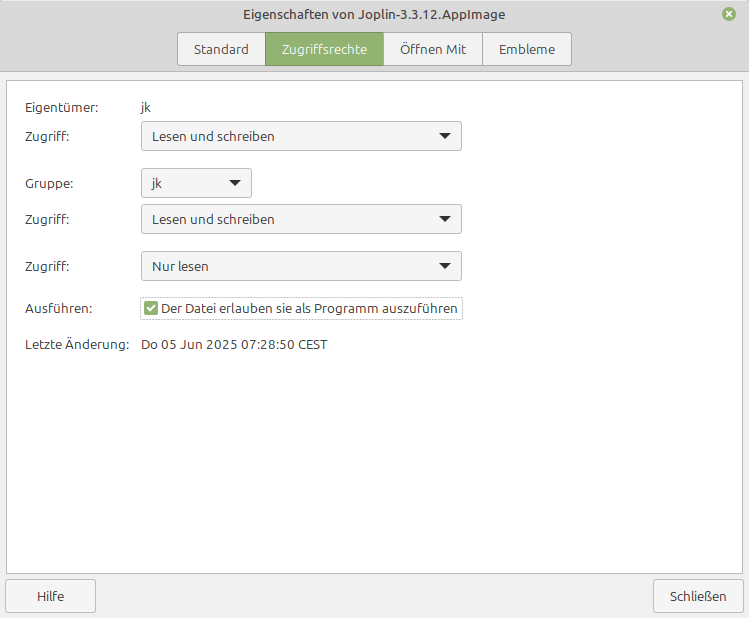Open owner Zugriff 'Lesen und schreiben' dropdown
Viewport: 749px width, 618px height.
[301, 136]
